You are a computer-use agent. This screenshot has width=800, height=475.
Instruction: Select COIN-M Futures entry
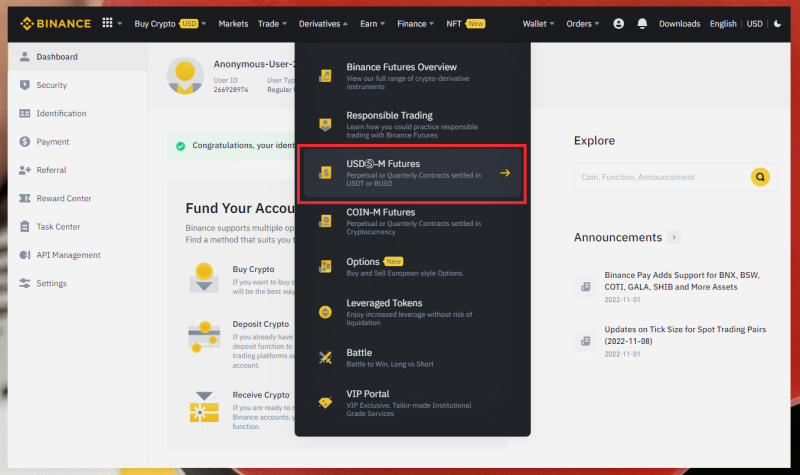click(x=412, y=221)
